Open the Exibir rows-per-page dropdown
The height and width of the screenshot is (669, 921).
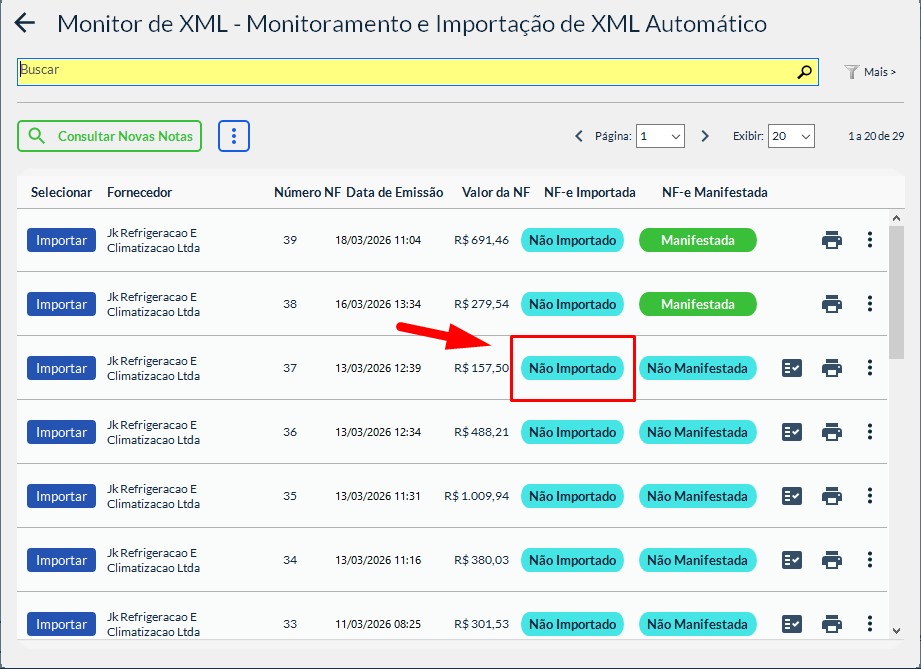point(791,136)
